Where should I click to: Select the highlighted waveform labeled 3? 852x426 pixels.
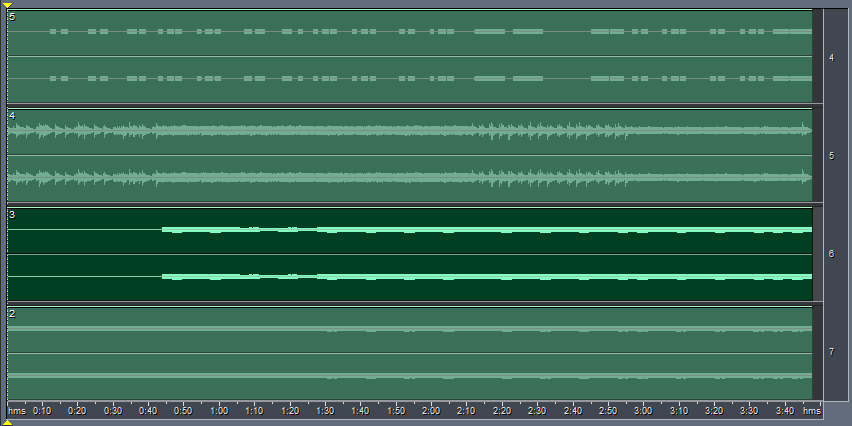click(x=410, y=254)
